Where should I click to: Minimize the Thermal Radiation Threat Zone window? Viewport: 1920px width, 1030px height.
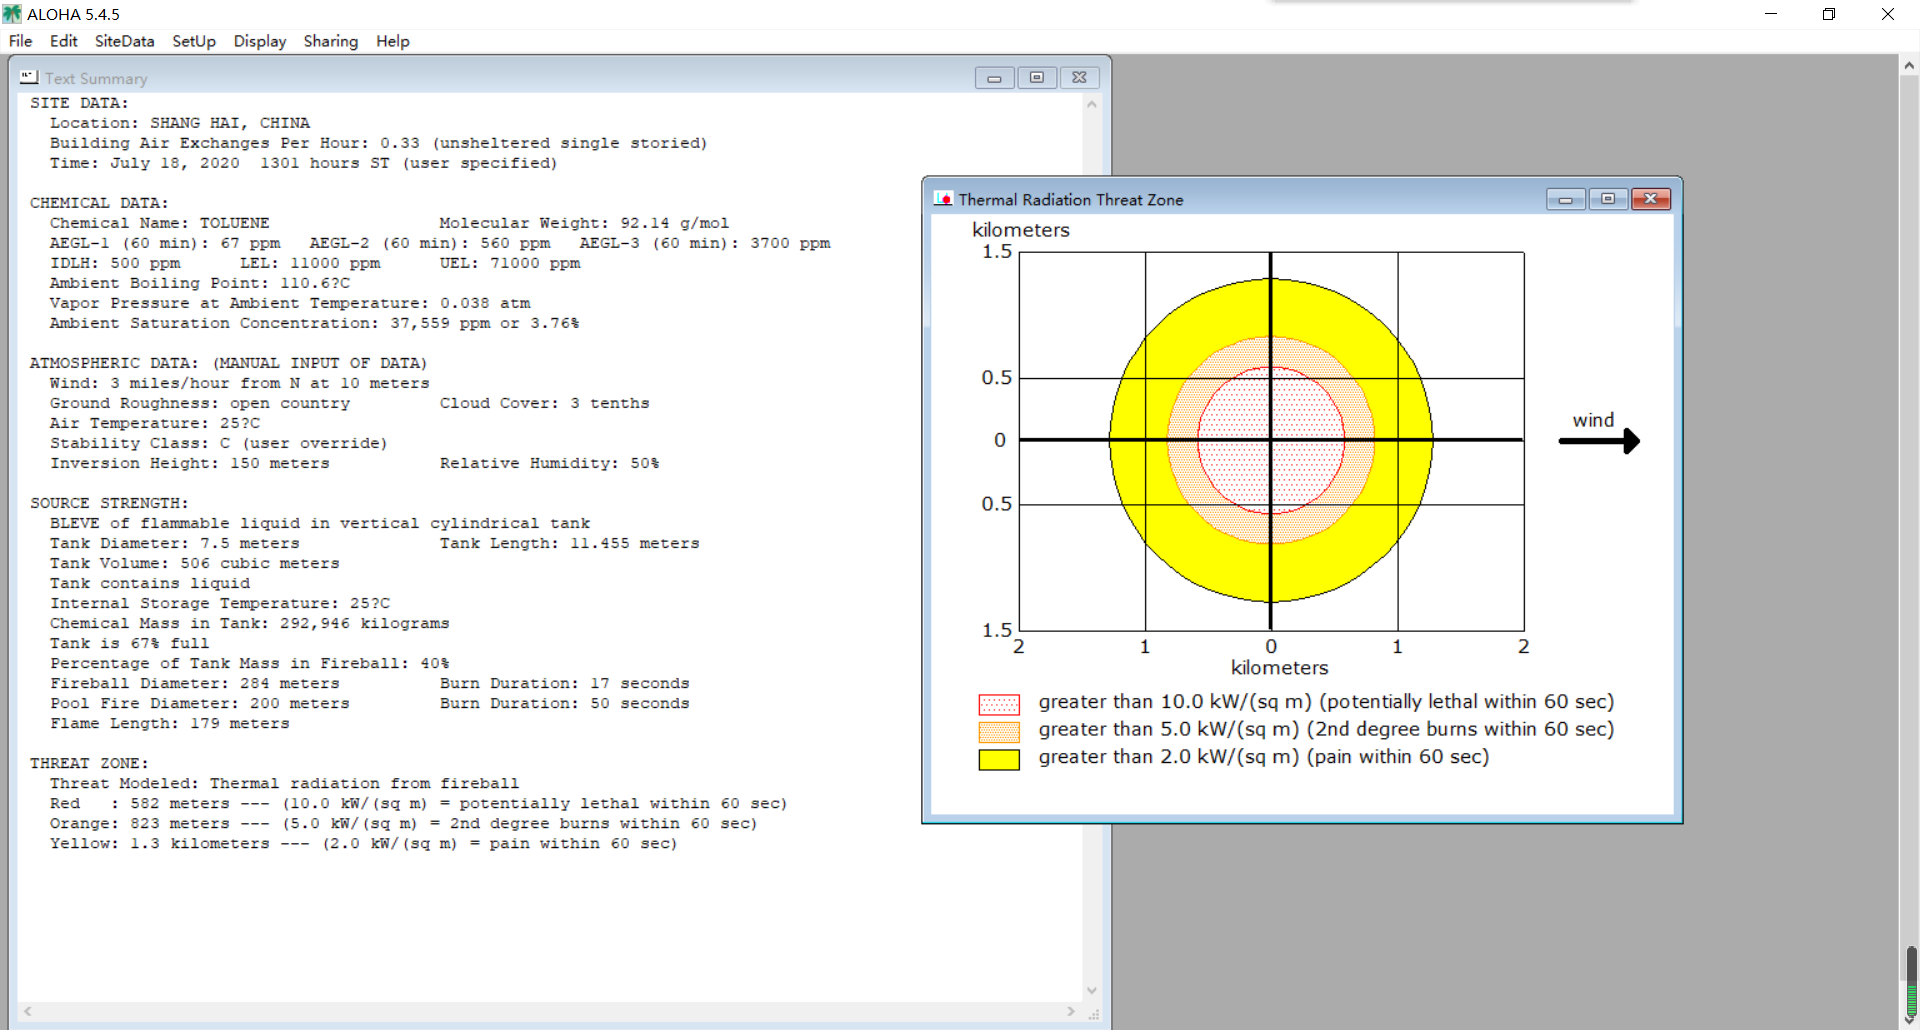pyautogui.click(x=1566, y=199)
